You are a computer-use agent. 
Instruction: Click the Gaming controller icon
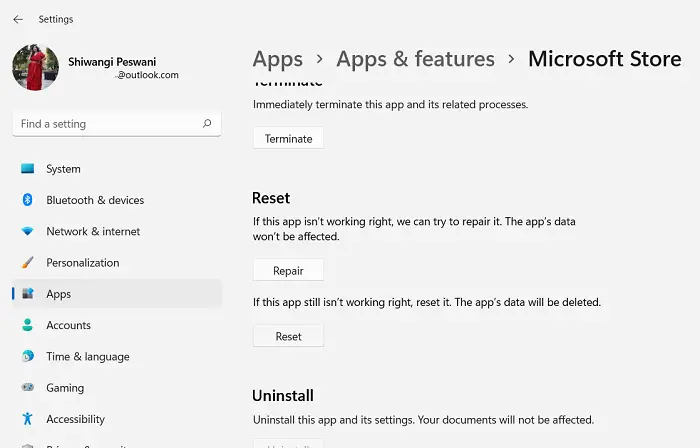[x=27, y=387]
